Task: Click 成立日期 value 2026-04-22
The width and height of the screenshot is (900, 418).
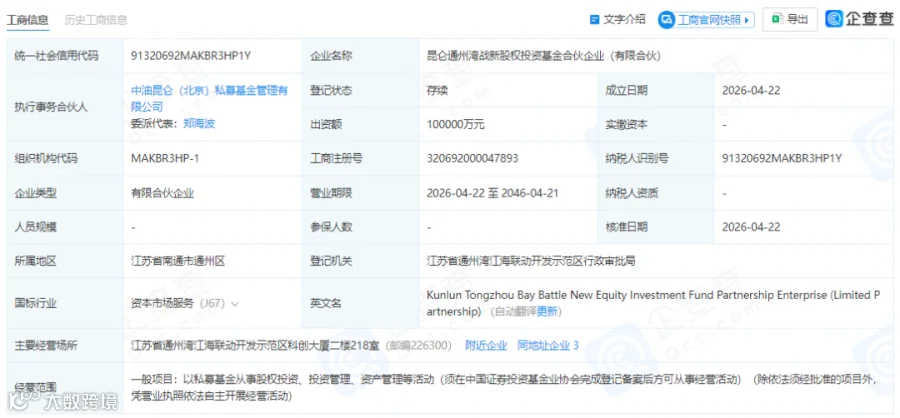Action: [x=751, y=90]
